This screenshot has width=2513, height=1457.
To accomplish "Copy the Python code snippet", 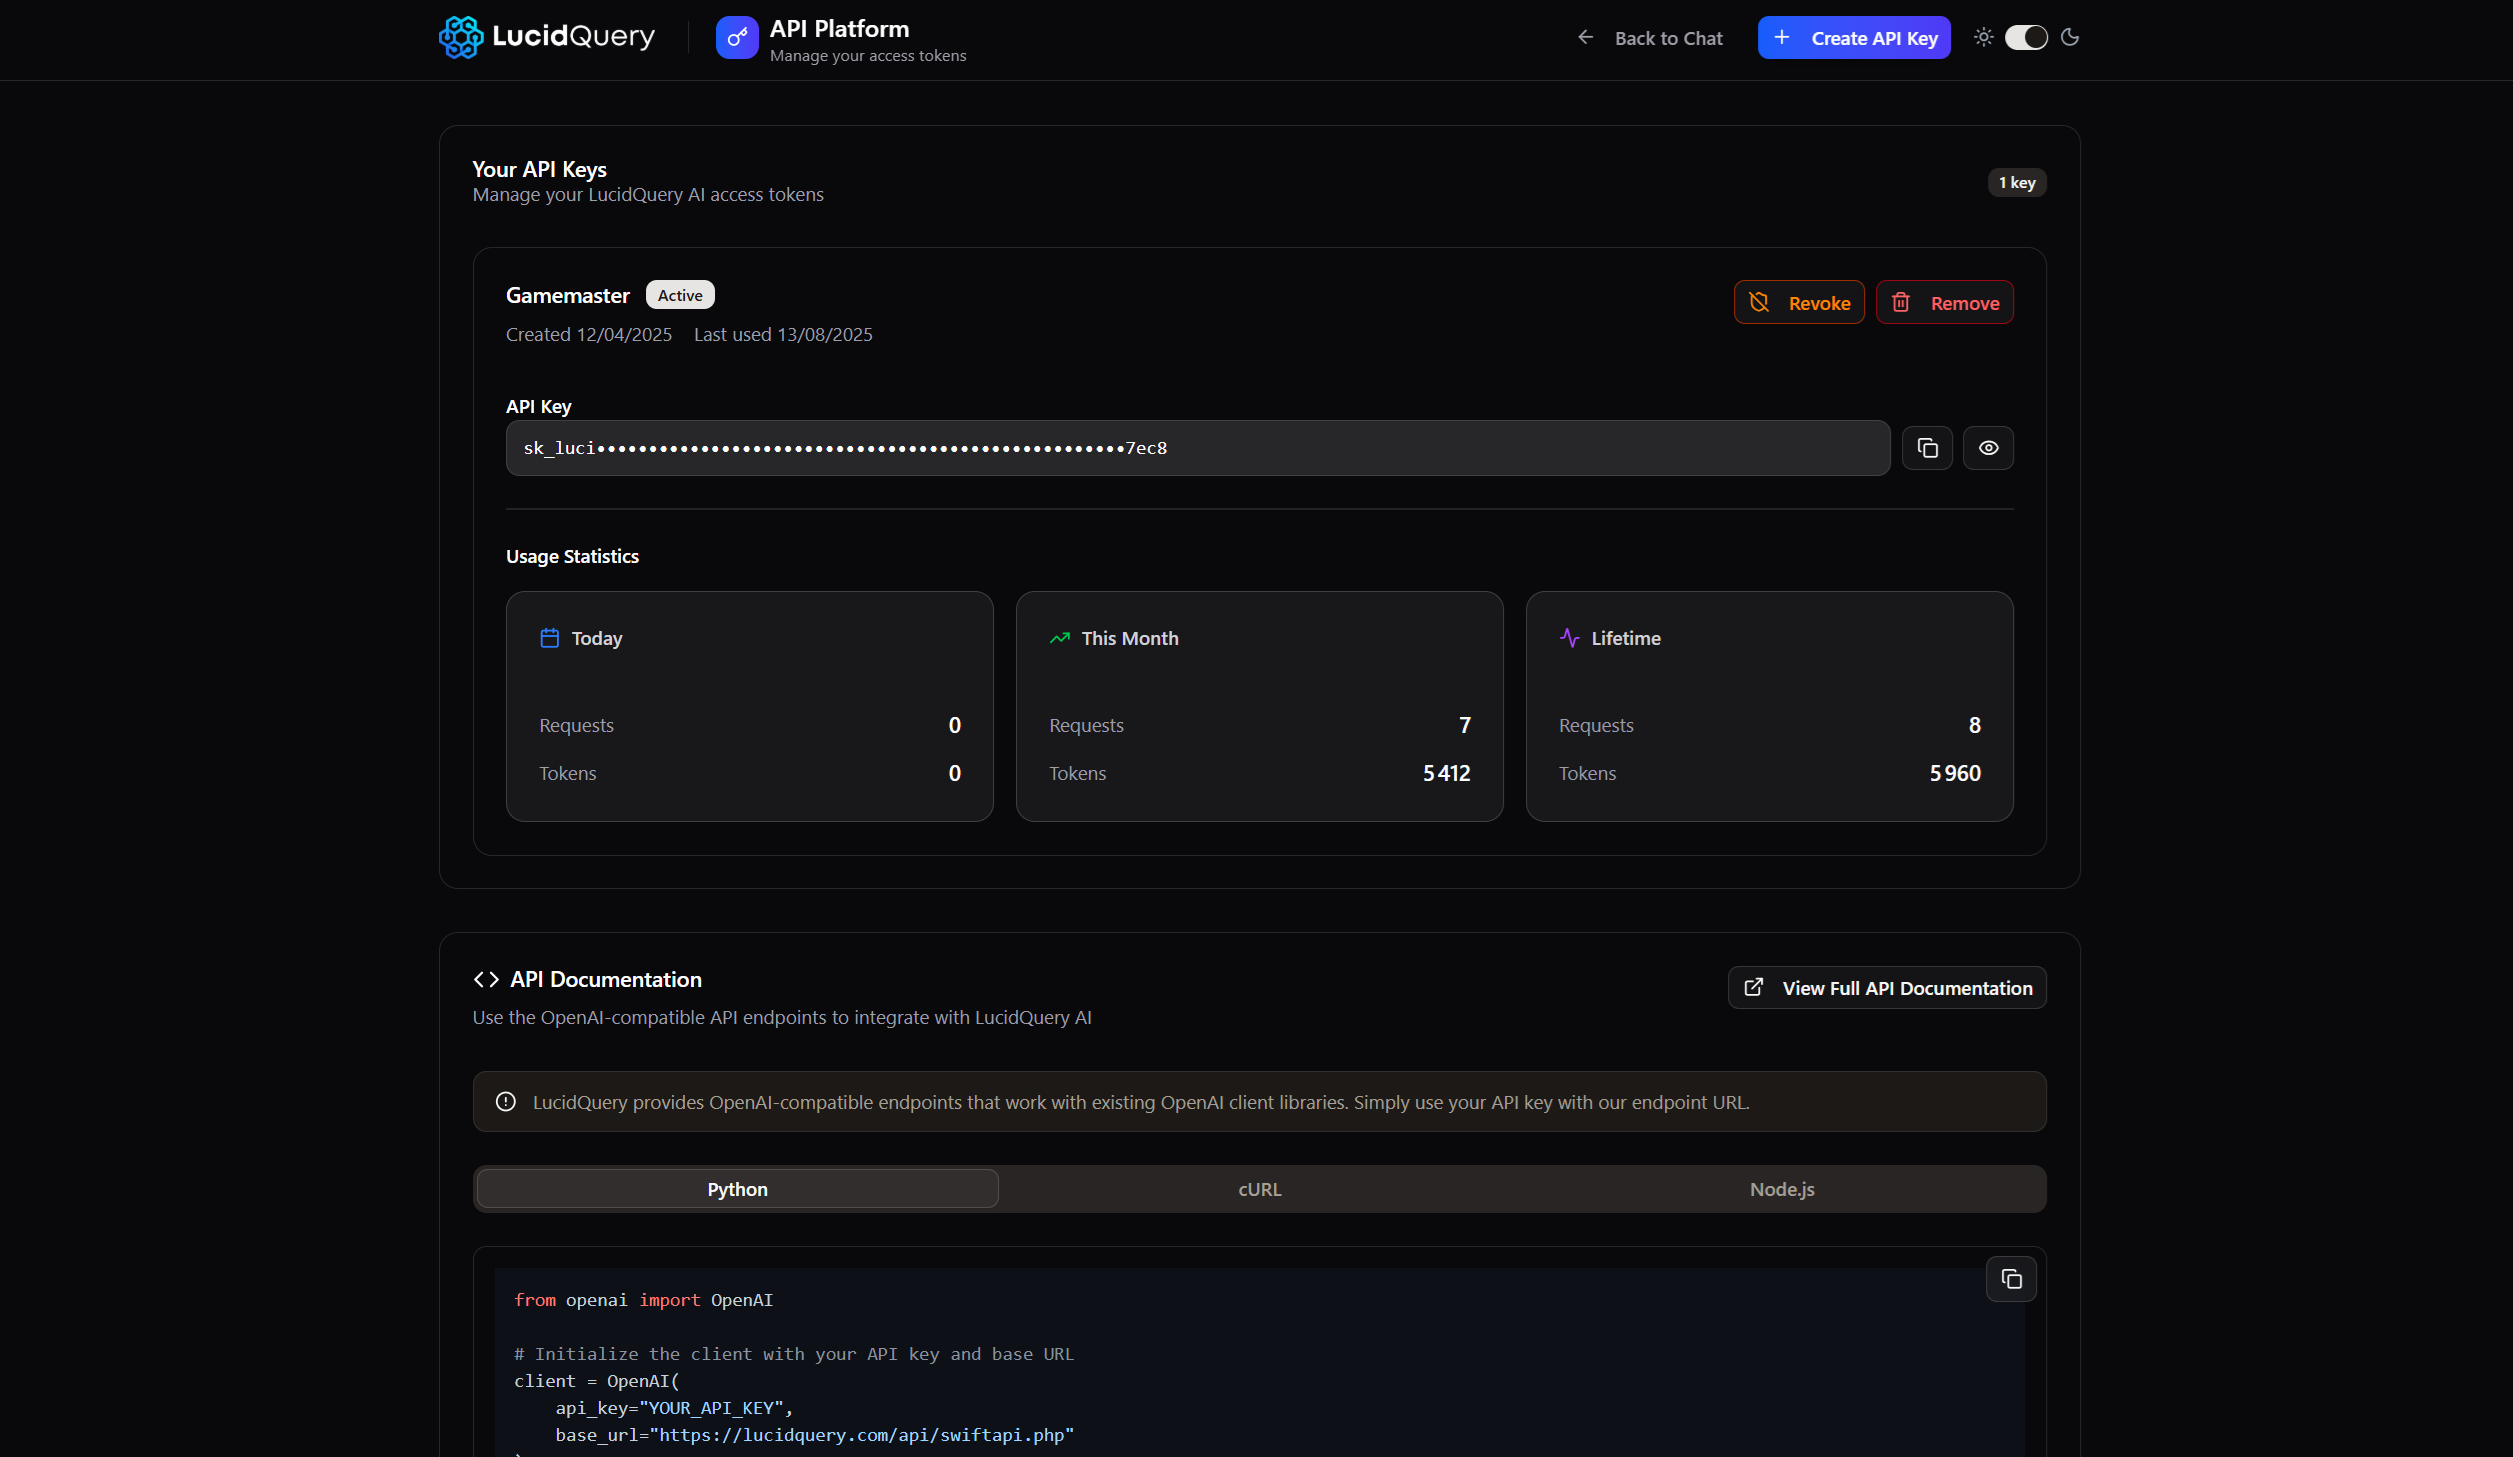I will click(x=2011, y=1279).
